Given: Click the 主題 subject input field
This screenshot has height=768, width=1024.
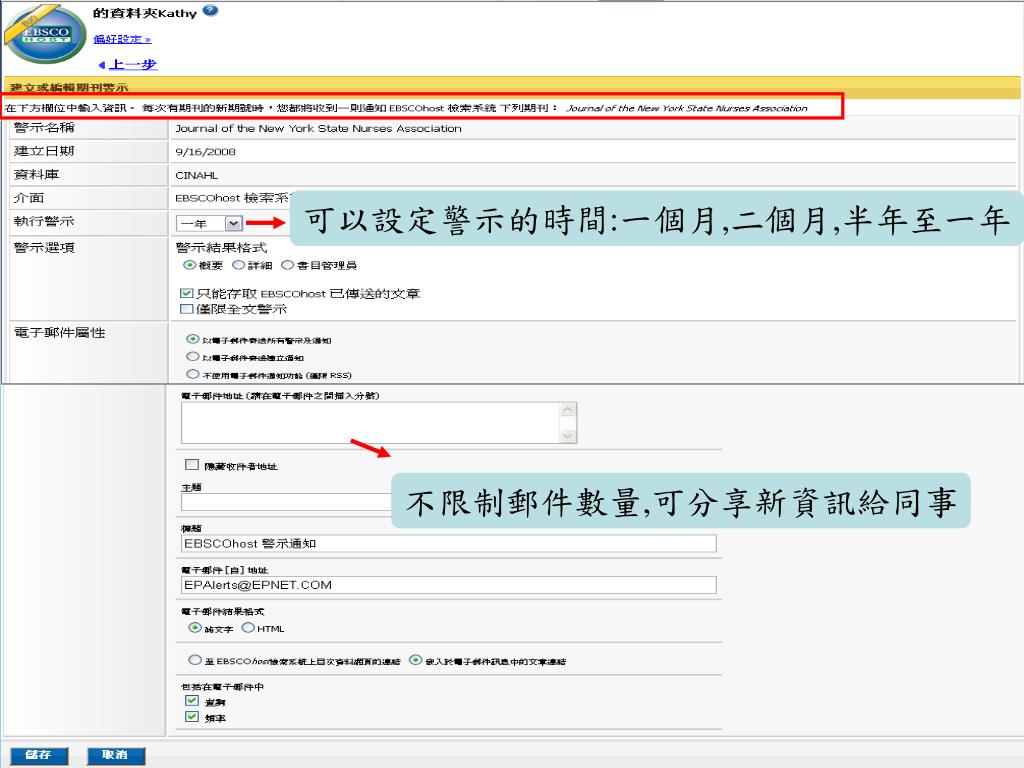Looking at the screenshot, I should point(286,502).
